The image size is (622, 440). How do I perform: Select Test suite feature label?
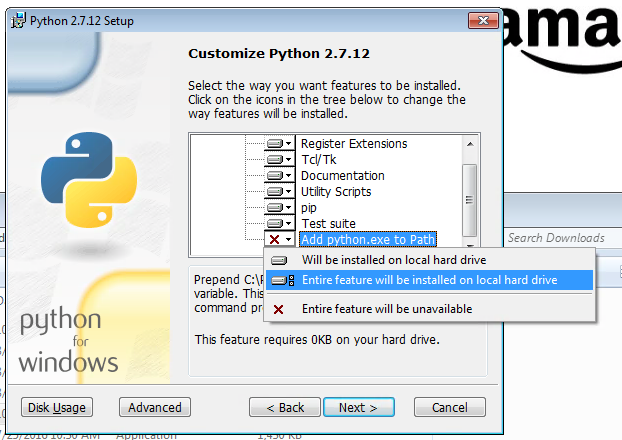tap(328, 224)
